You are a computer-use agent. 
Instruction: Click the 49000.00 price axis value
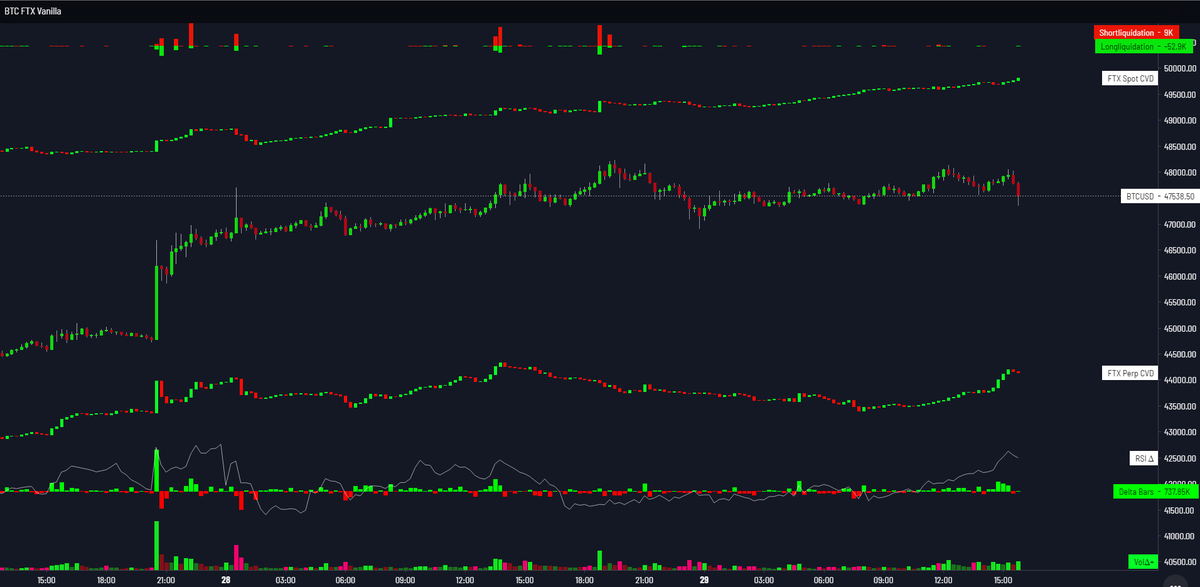pyautogui.click(x=1179, y=121)
